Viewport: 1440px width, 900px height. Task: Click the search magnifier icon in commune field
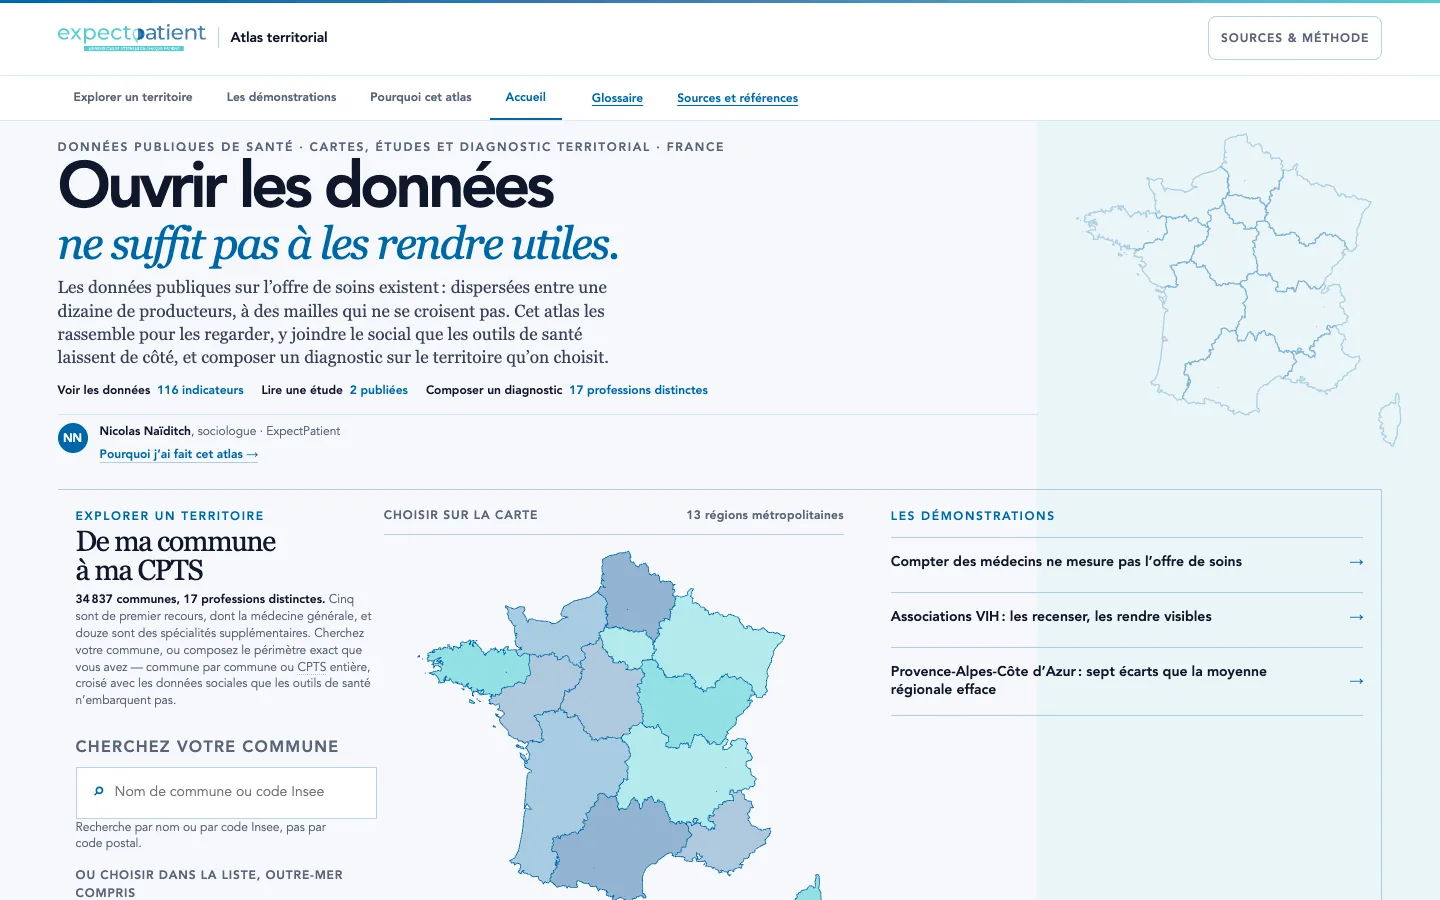pyautogui.click(x=98, y=791)
